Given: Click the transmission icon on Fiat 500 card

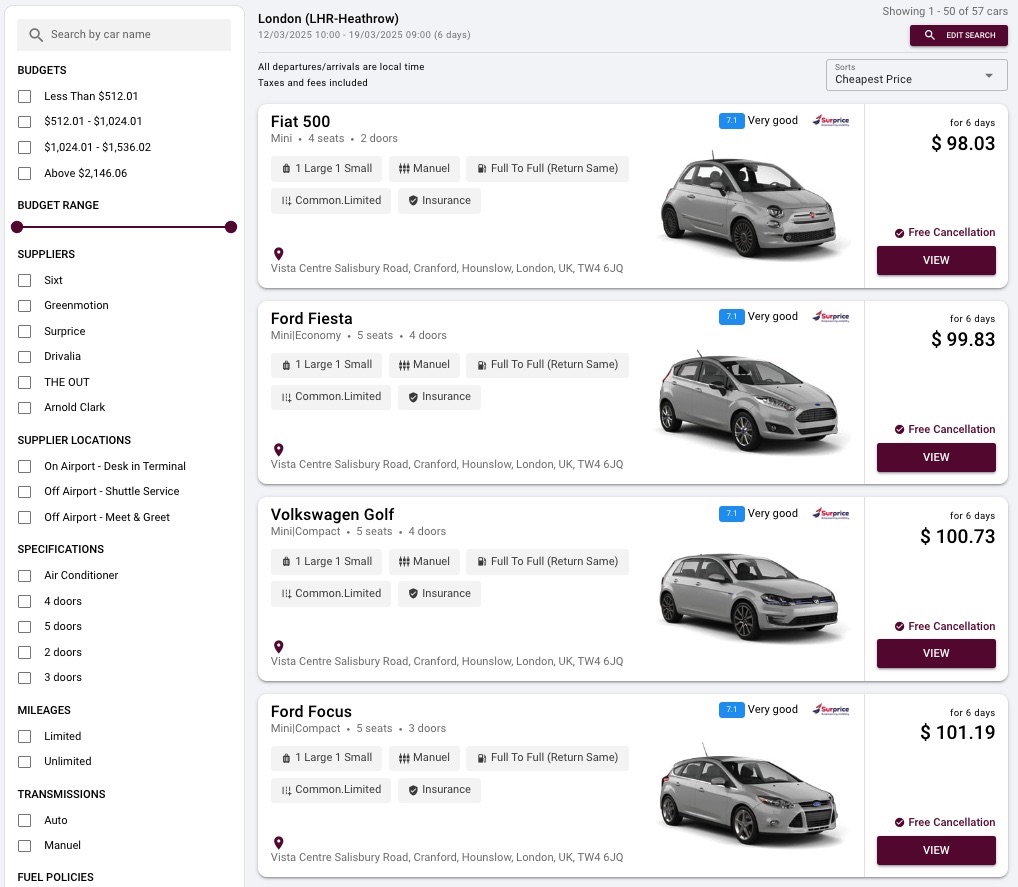Looking at the screenshot, I should pos(404,169).
